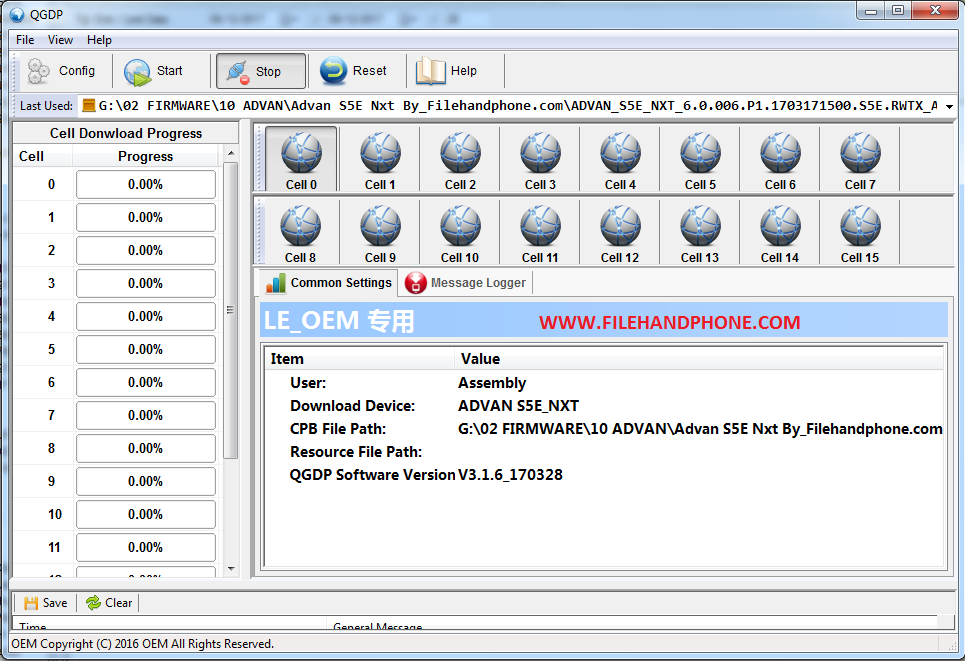Select the CPB File Path: row

[604, 429]
